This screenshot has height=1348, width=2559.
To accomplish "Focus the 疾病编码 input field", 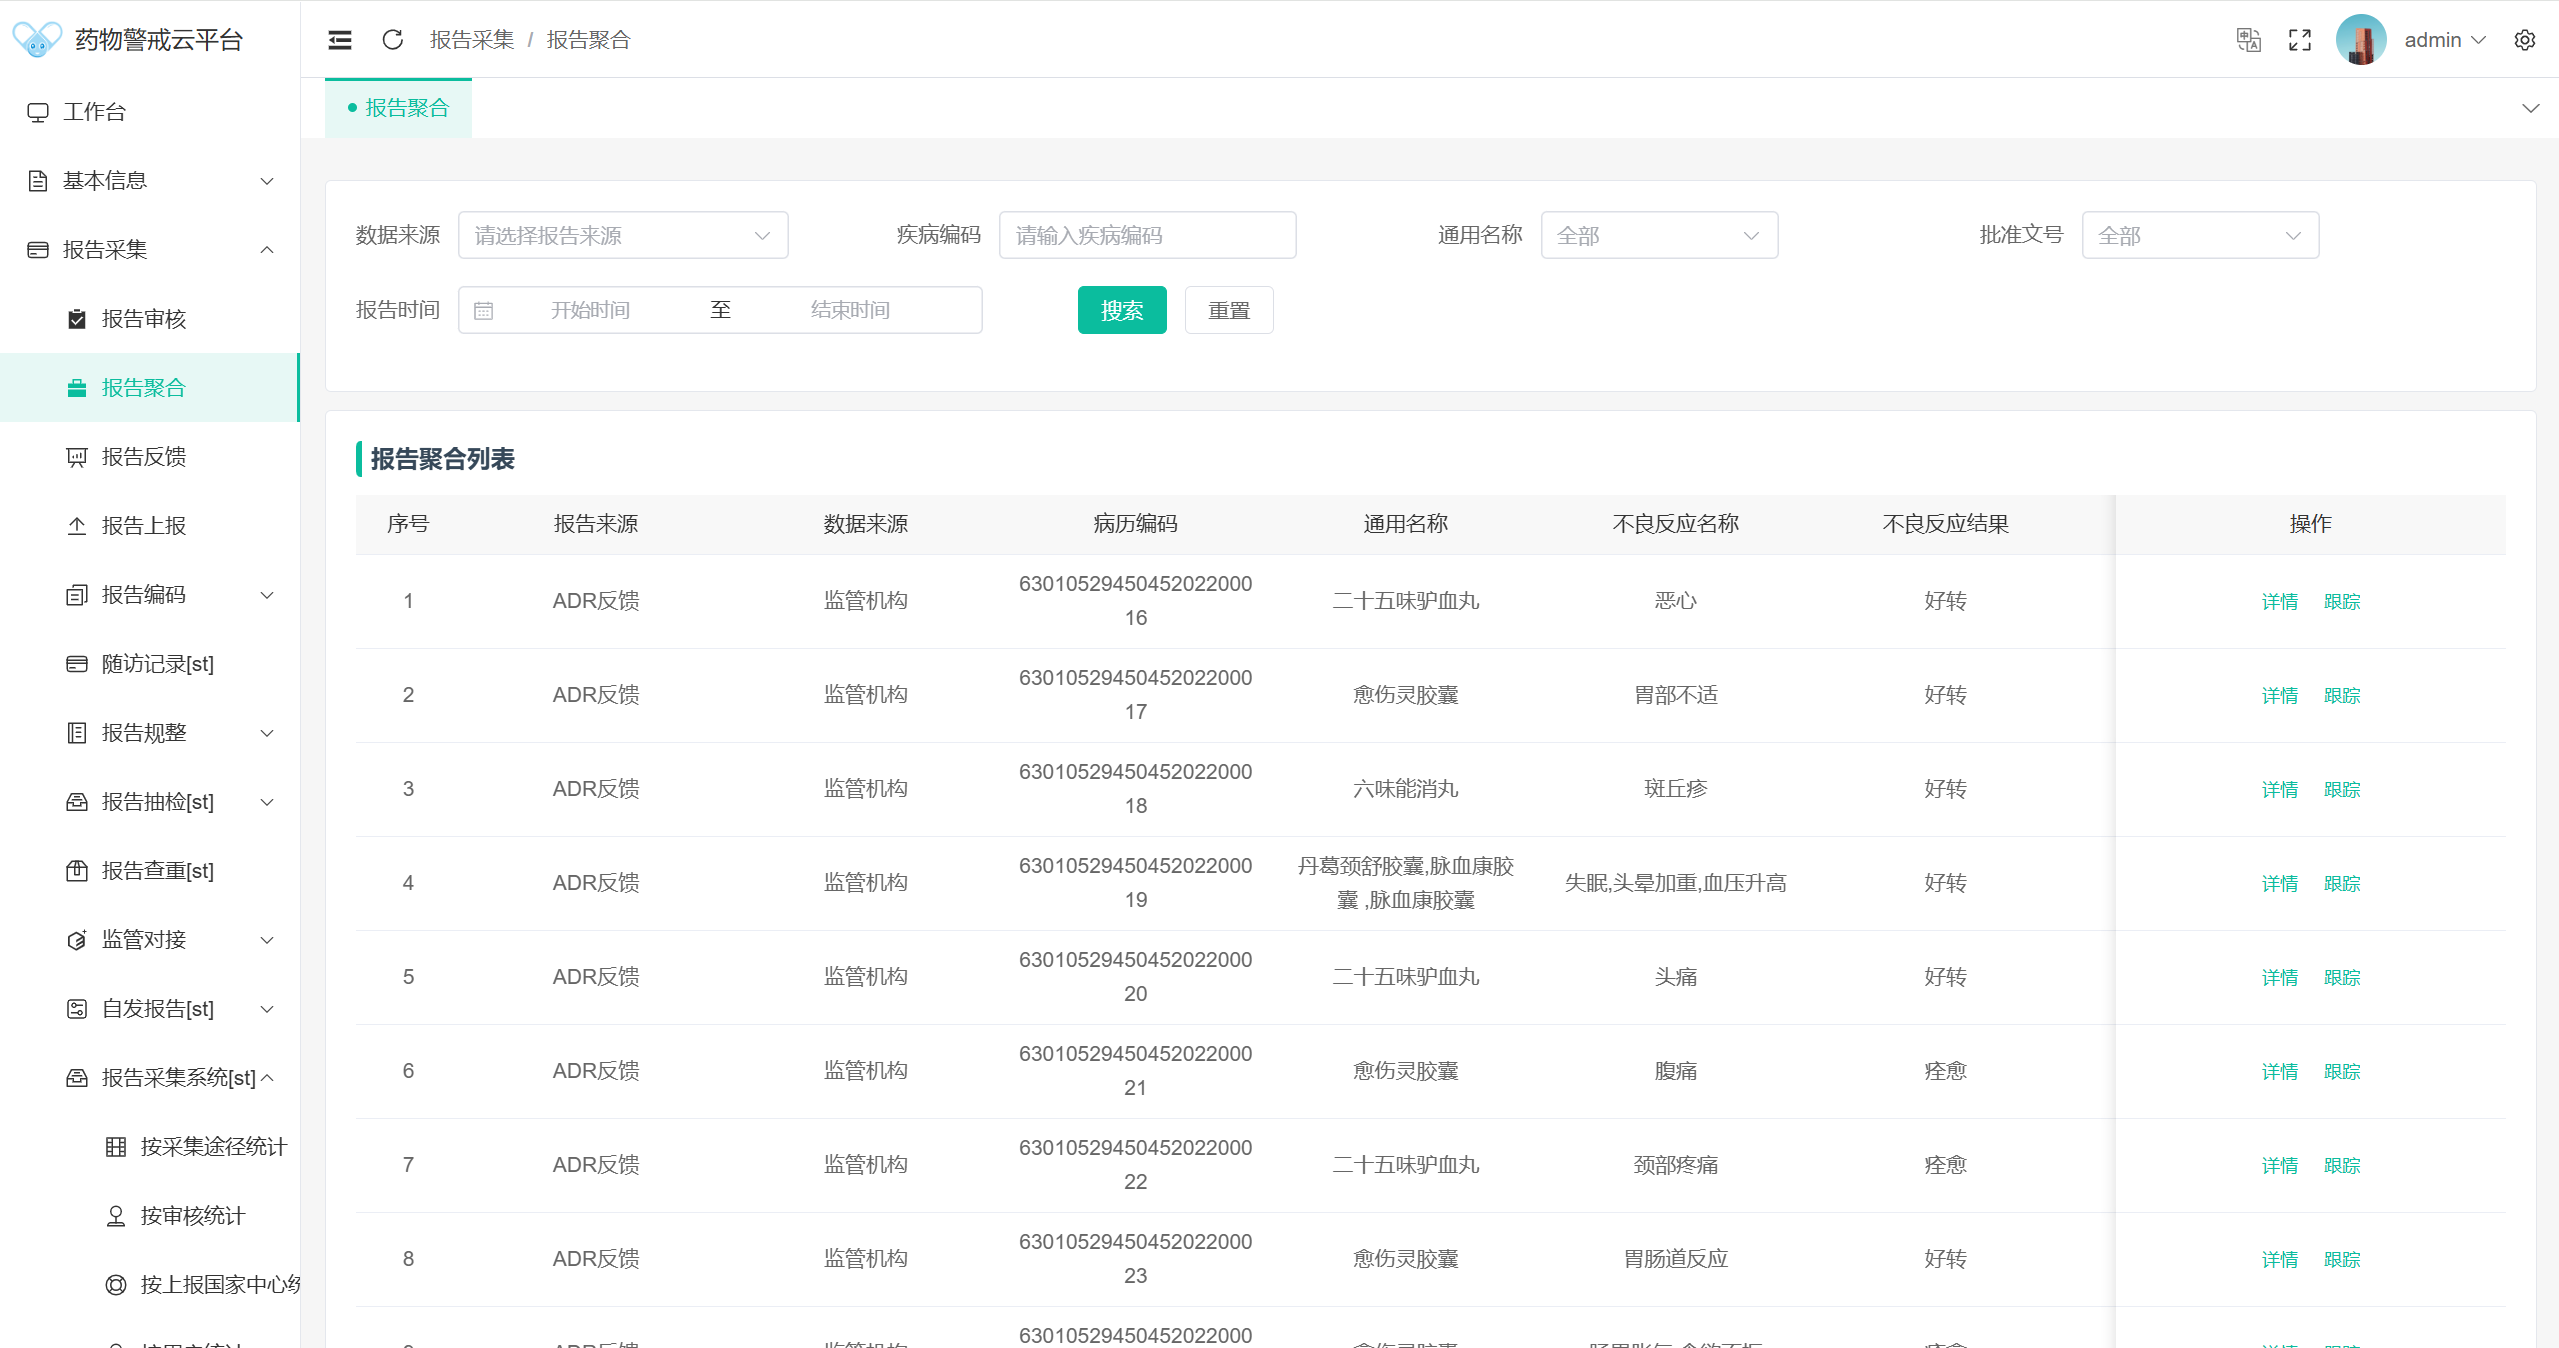I will 1146,236.
